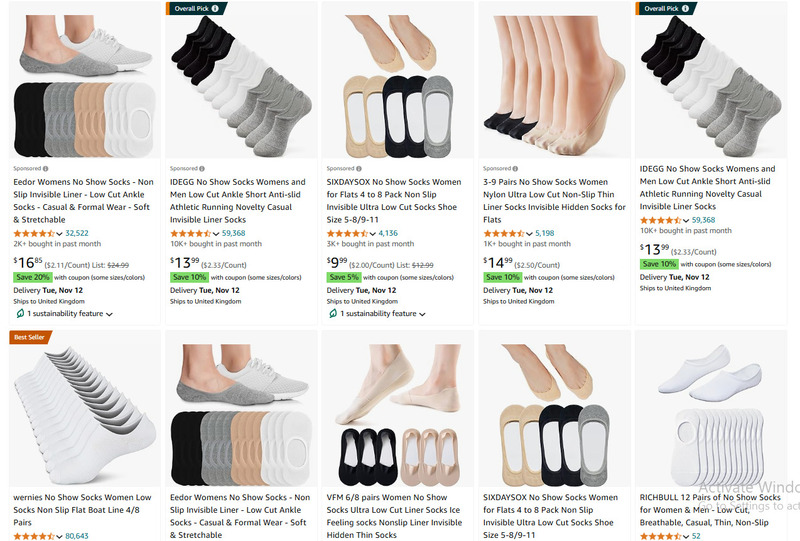Open rating dropdown next to 5,198 reviews

coord(529,234)
